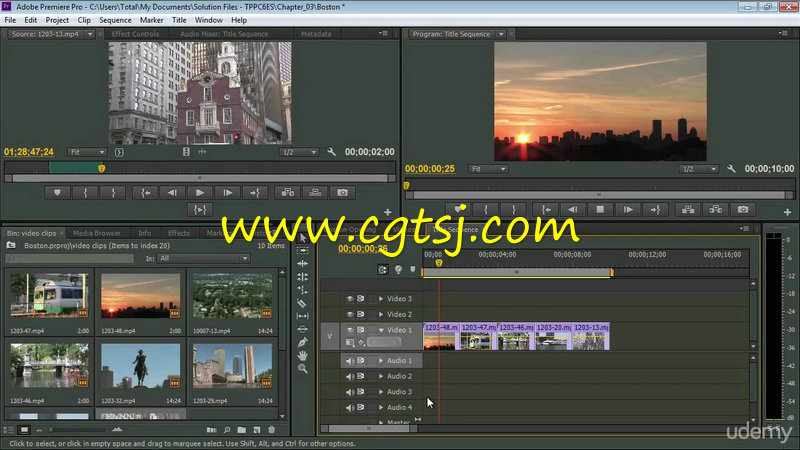Open Source monitor settings wrench

(x=332, y=152)
